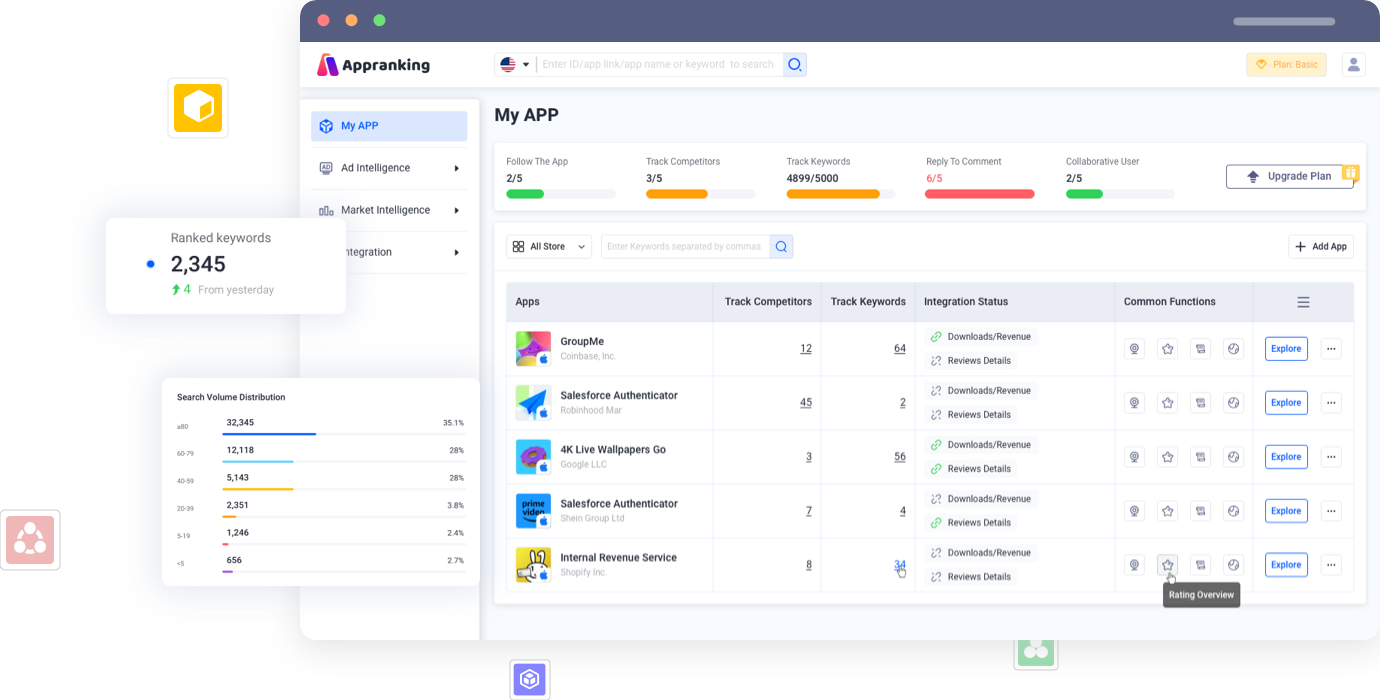Click the keyword filter search magnifier button
The height and width of the screenshot is (700, 1380).
tap(781, 246)
